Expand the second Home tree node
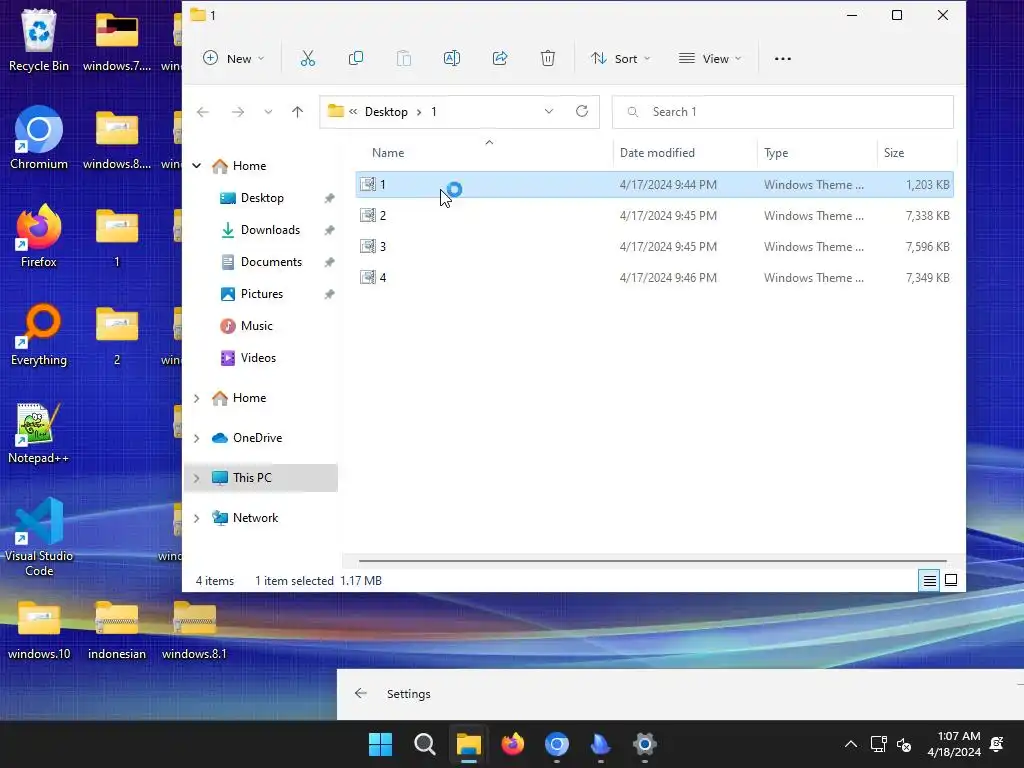This screenshot has width=1024, height=768. coord(197,398)
